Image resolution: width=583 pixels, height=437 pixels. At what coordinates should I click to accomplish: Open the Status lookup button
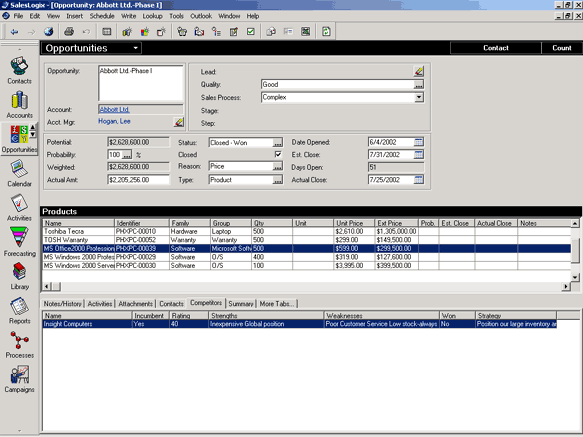pos(277,143)
